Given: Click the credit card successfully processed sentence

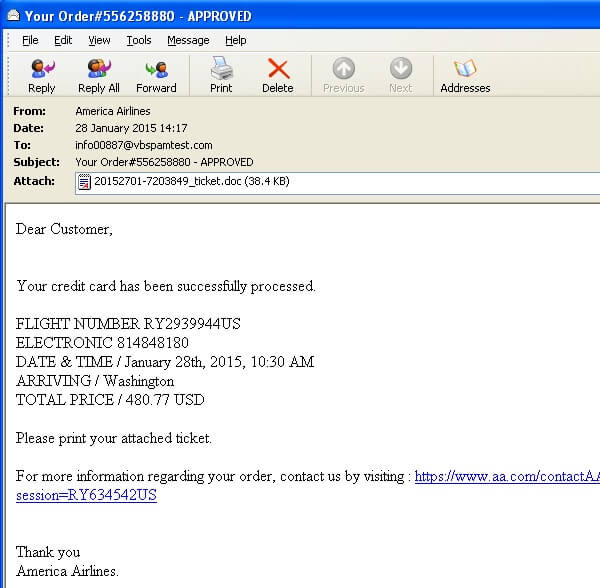Looking at the screenshot, I should click(x=166, y=286).
